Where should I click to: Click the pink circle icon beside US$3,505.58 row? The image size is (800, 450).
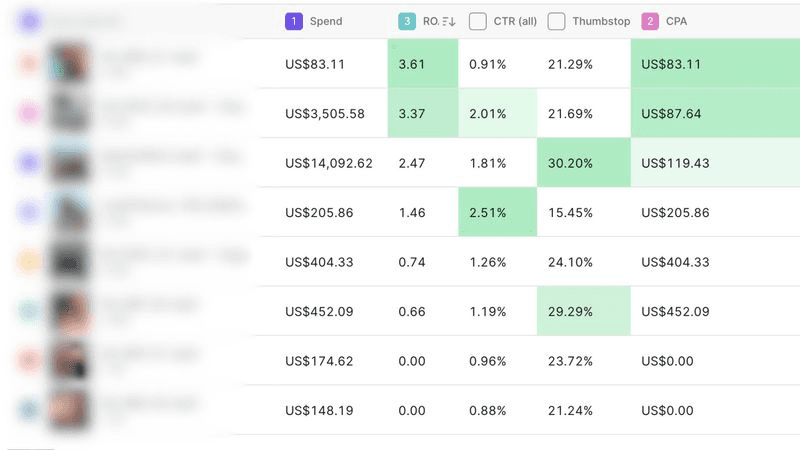pos(29,113)
